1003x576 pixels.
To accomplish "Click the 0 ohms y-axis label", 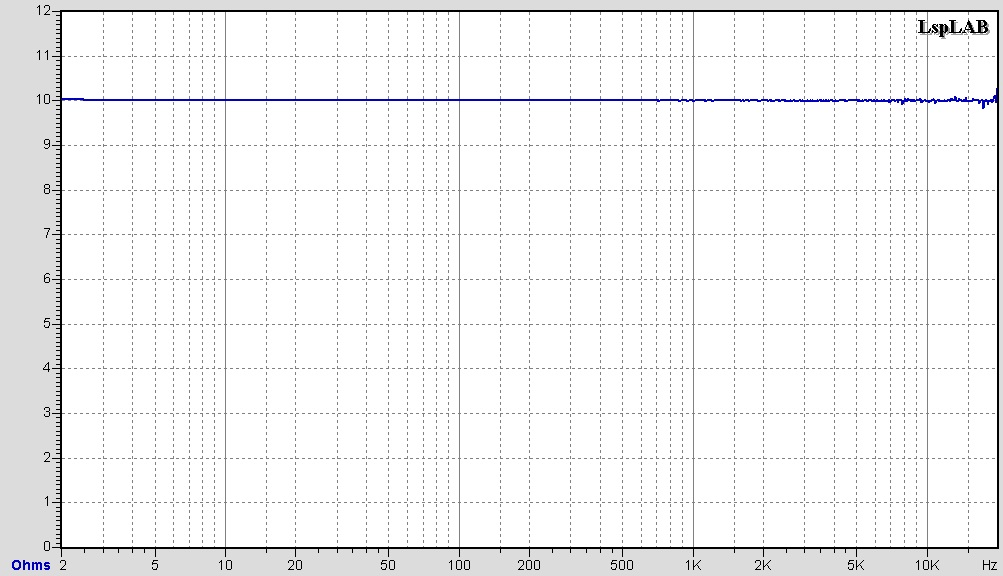I will (x=47, y=547).
